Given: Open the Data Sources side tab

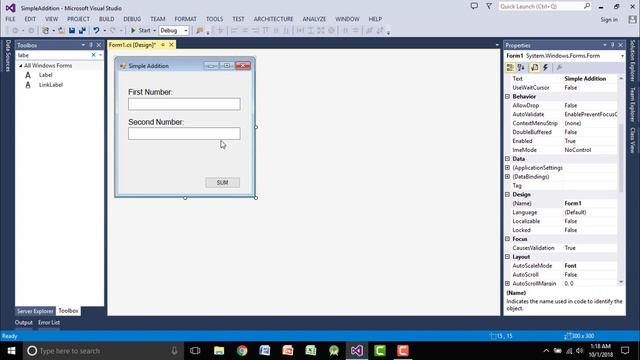Looking at the screenshot, I should [x=8, y=56].
